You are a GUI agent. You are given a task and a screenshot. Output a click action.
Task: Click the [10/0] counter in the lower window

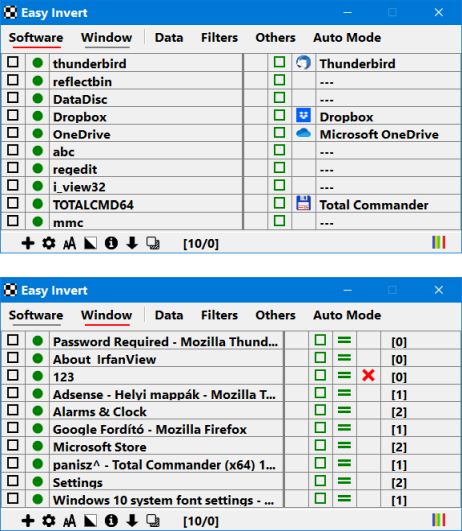(x=201, y=521)
